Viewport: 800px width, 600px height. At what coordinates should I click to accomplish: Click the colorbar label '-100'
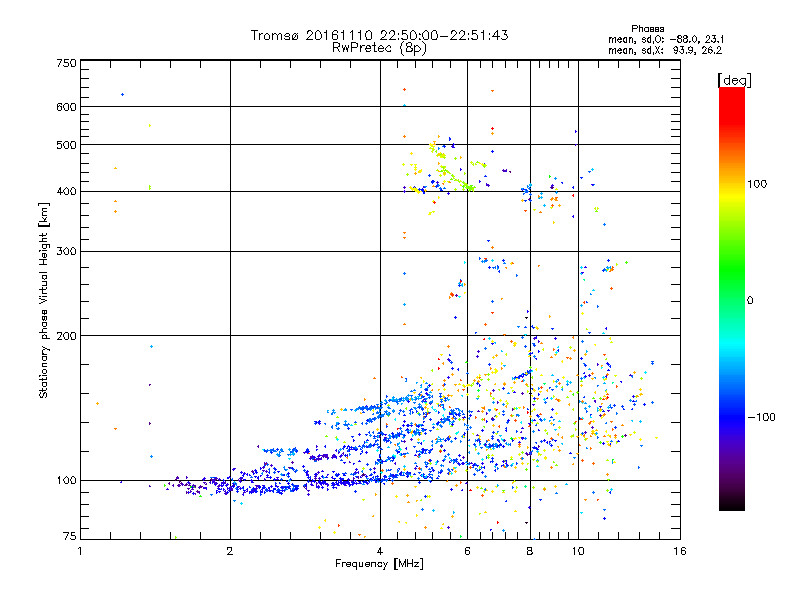[761, 417]
